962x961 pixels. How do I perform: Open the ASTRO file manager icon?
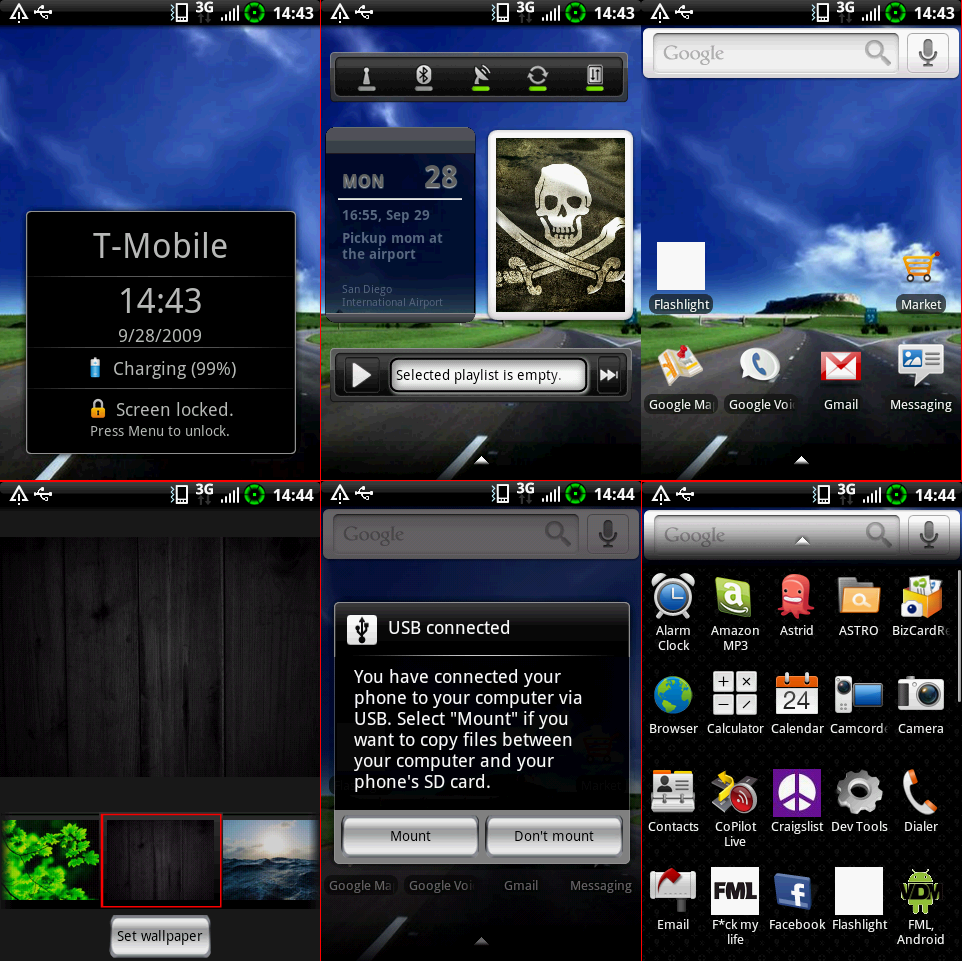(858, 604)
